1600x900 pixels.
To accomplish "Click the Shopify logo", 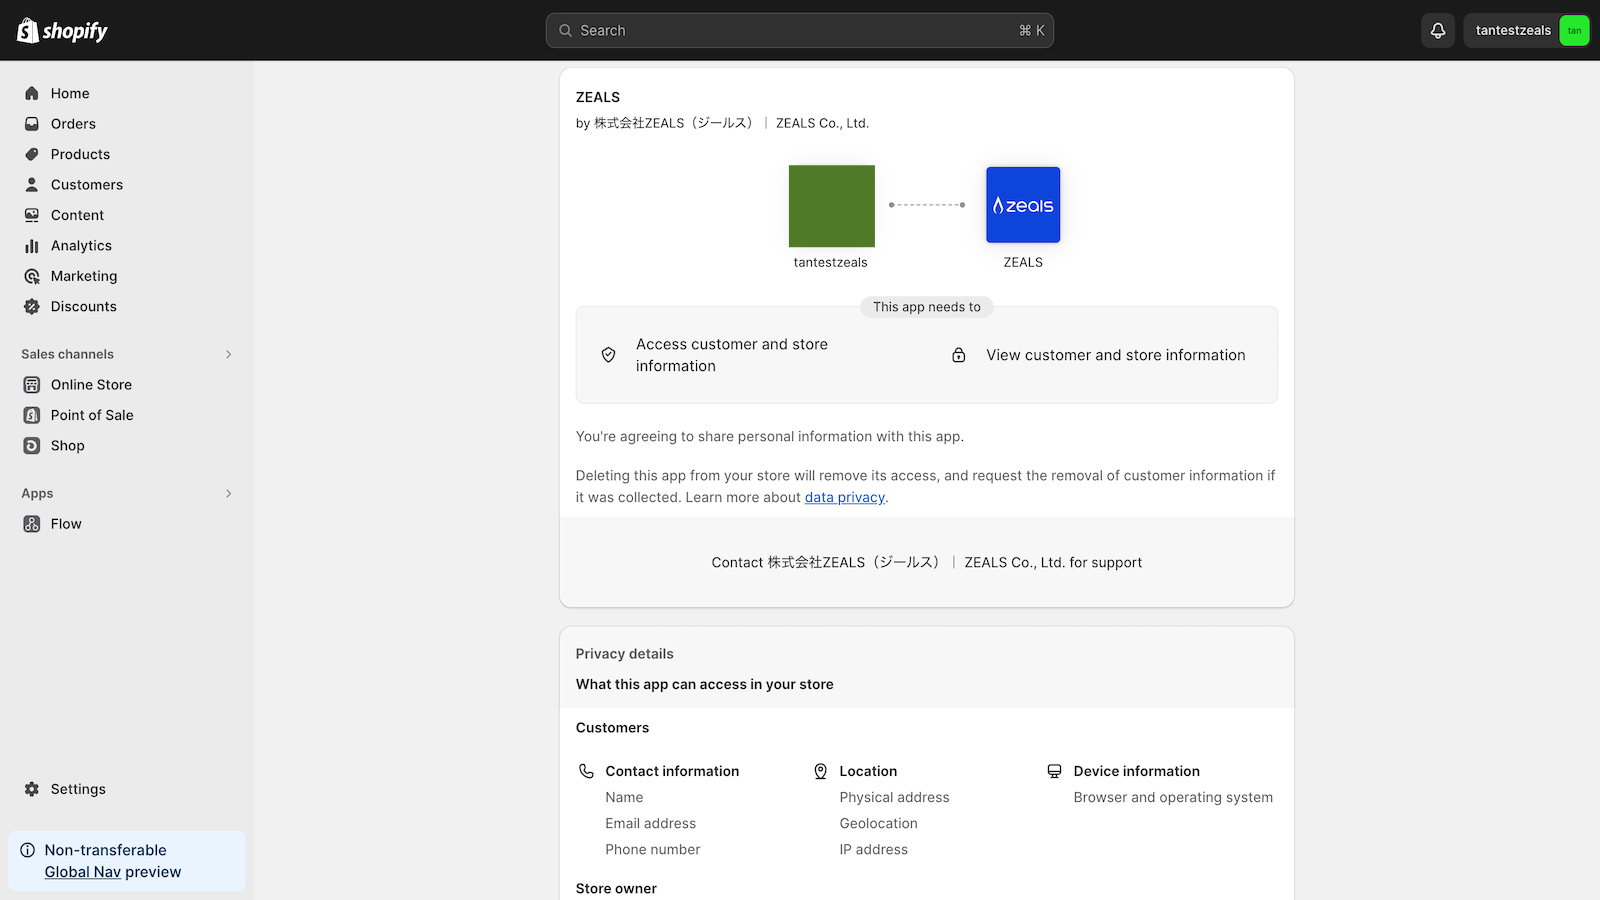I will (62, 30).
